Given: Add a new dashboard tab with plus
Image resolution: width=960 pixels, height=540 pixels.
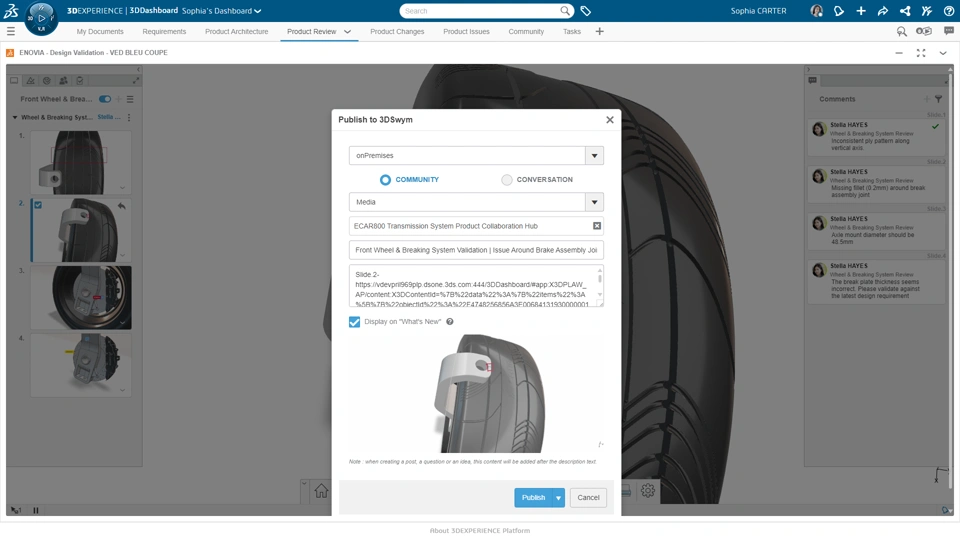Looking at the screenshot, I should [x=599, y=31].
